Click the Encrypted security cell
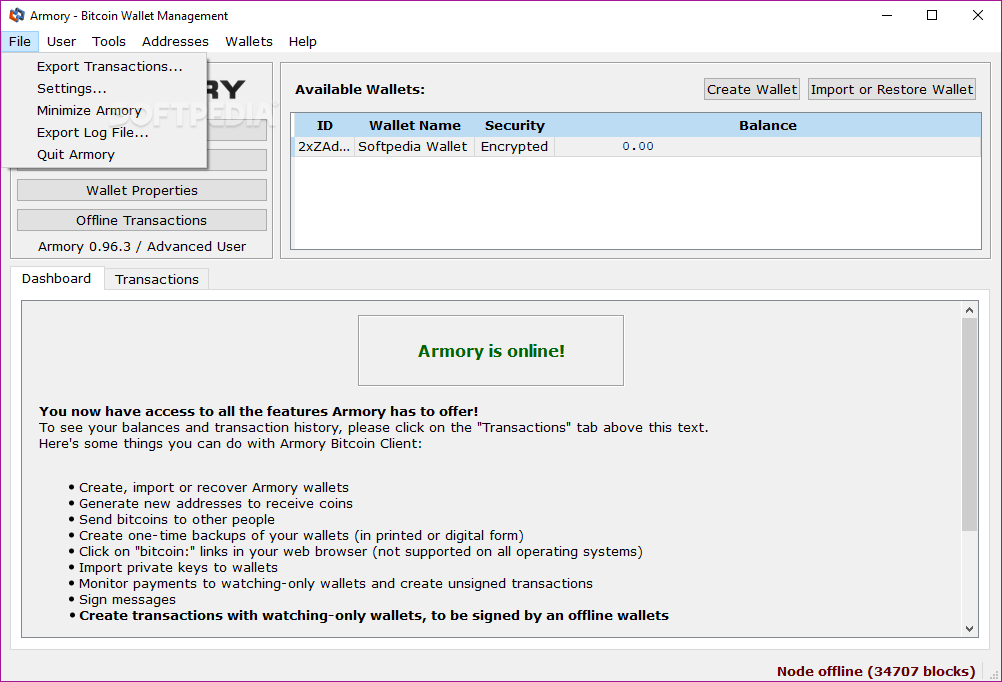This screenshot has width=1002, height=682. point(514,146)
